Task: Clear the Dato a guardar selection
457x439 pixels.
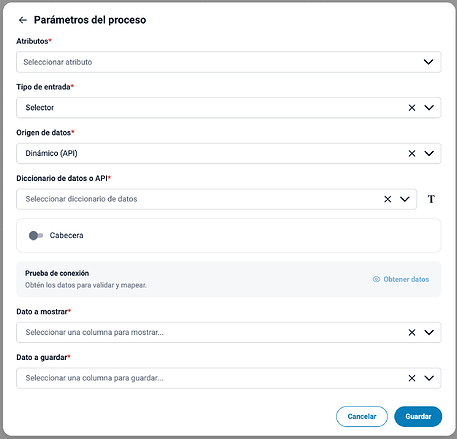Action: 412,378
